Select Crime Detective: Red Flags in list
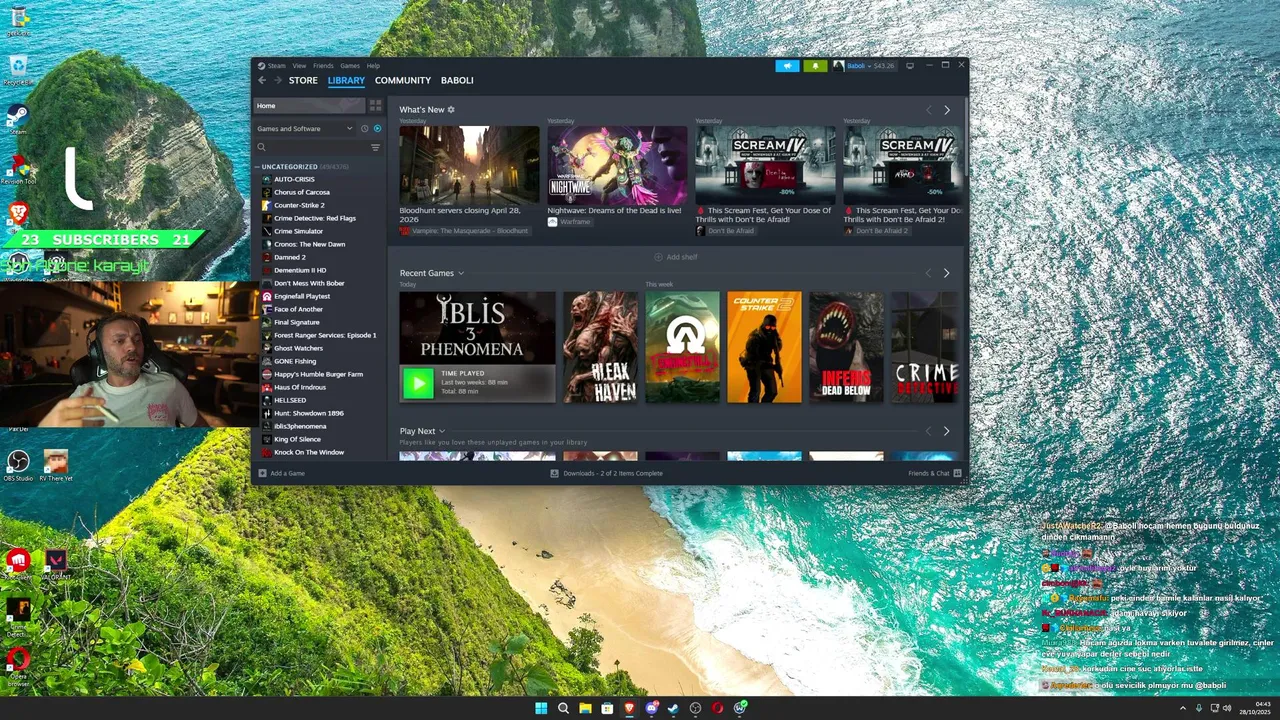 pos(315,218)
